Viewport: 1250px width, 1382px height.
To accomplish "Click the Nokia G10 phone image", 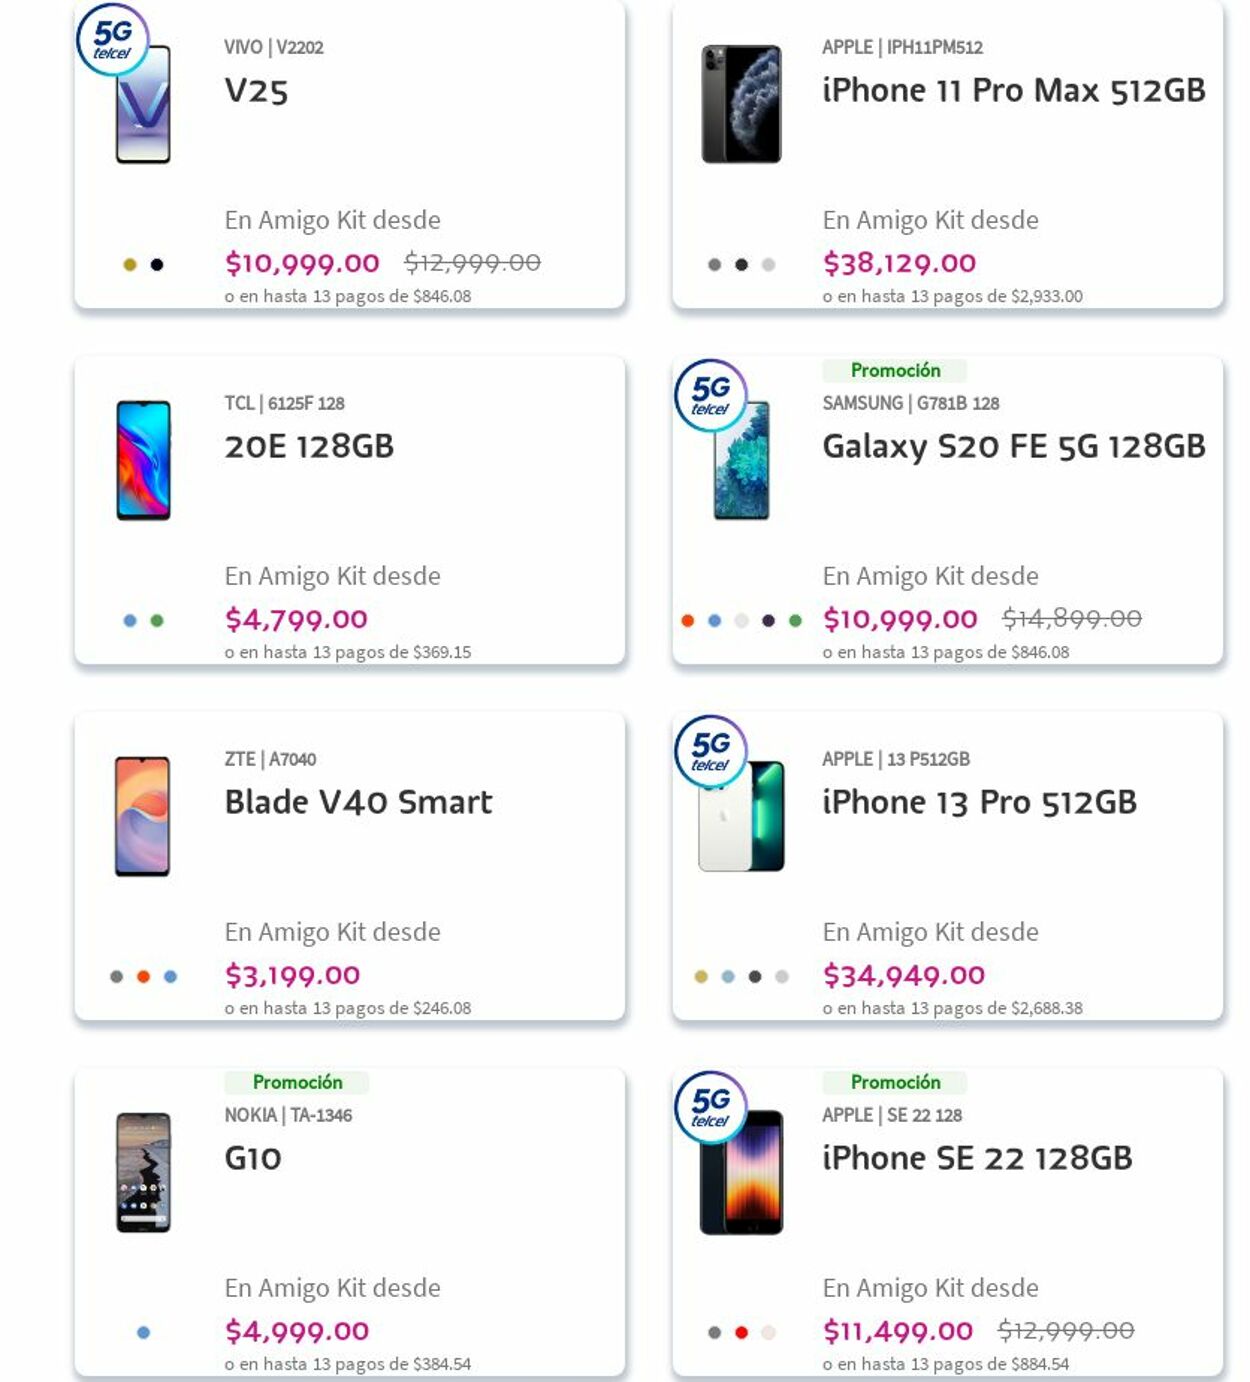I will click(143, 1172).
